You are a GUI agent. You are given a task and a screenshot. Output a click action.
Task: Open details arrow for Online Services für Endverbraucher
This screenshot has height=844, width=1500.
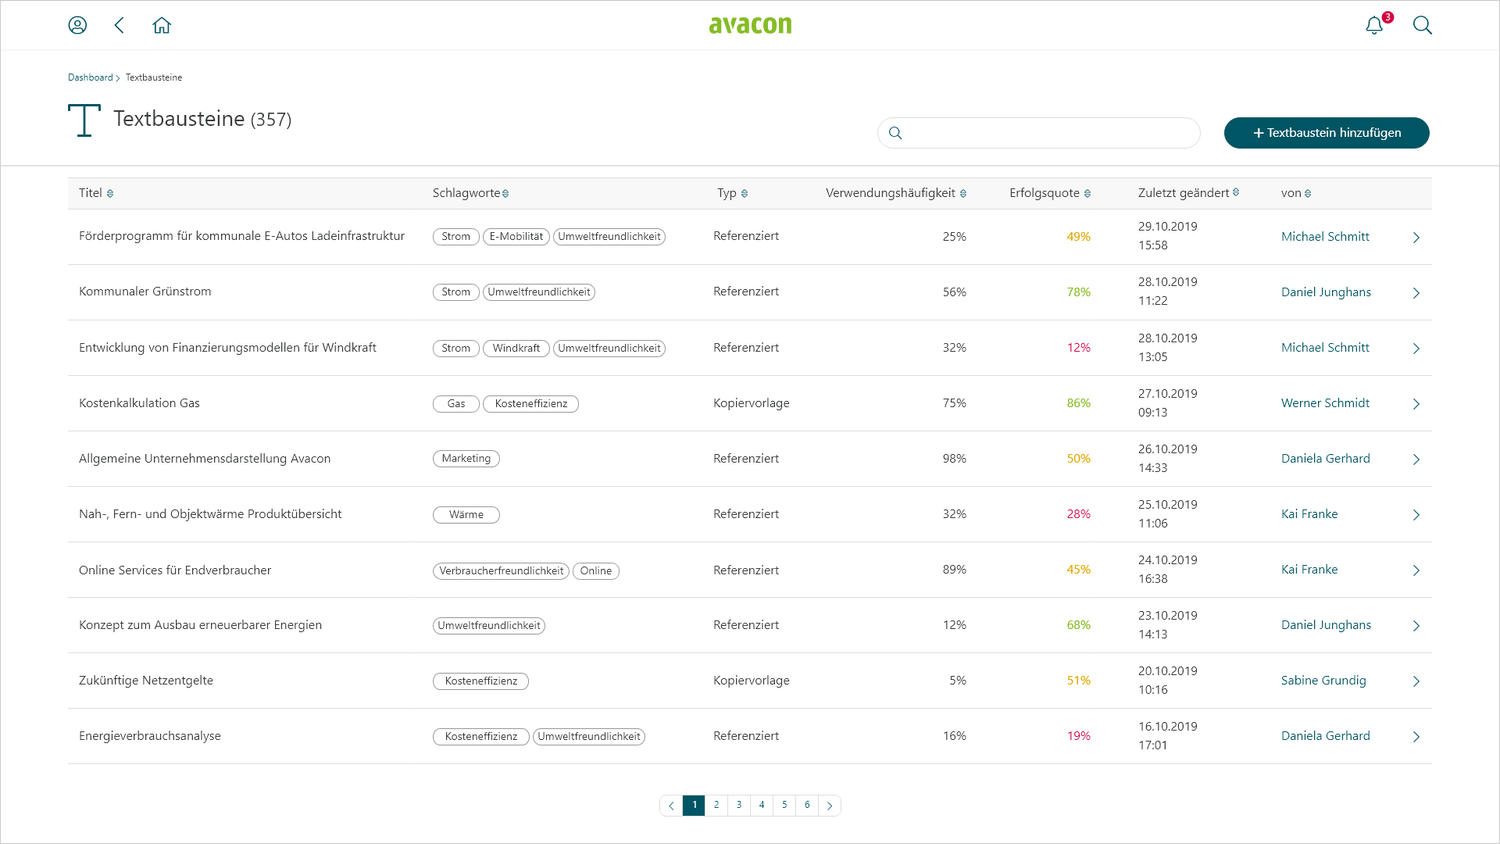tap(1416, 570)
